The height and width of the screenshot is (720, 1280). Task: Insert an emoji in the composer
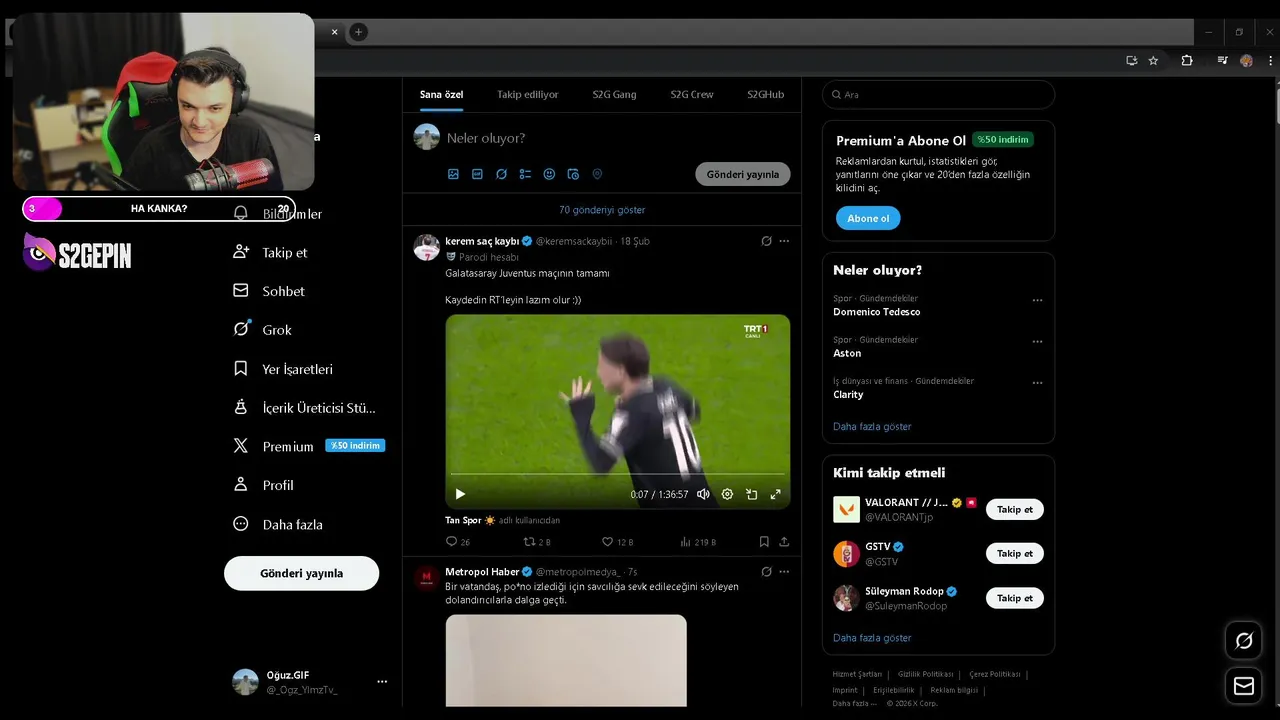(549, 174)
